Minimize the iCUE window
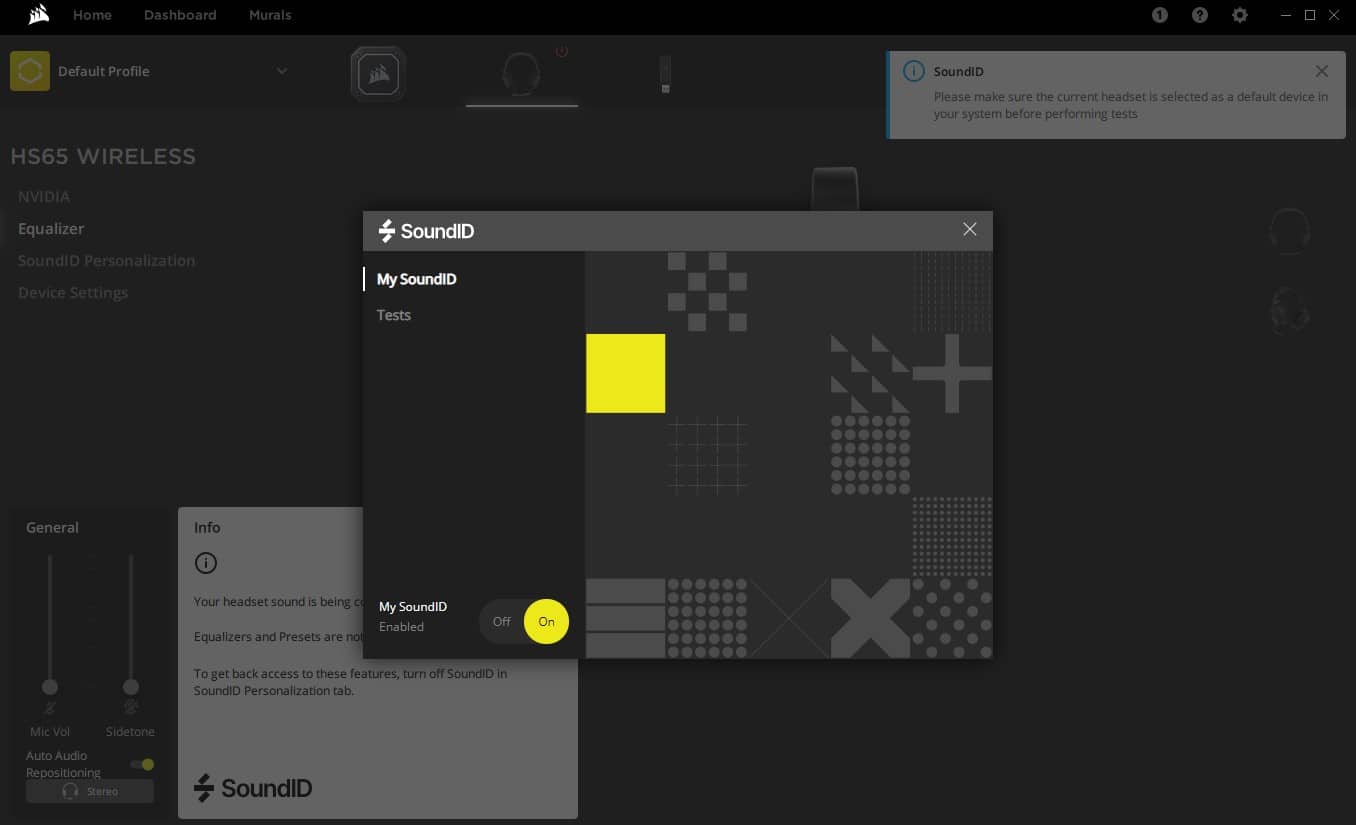The height and width of the screenshot is (825, 1356). (1286, 15)
